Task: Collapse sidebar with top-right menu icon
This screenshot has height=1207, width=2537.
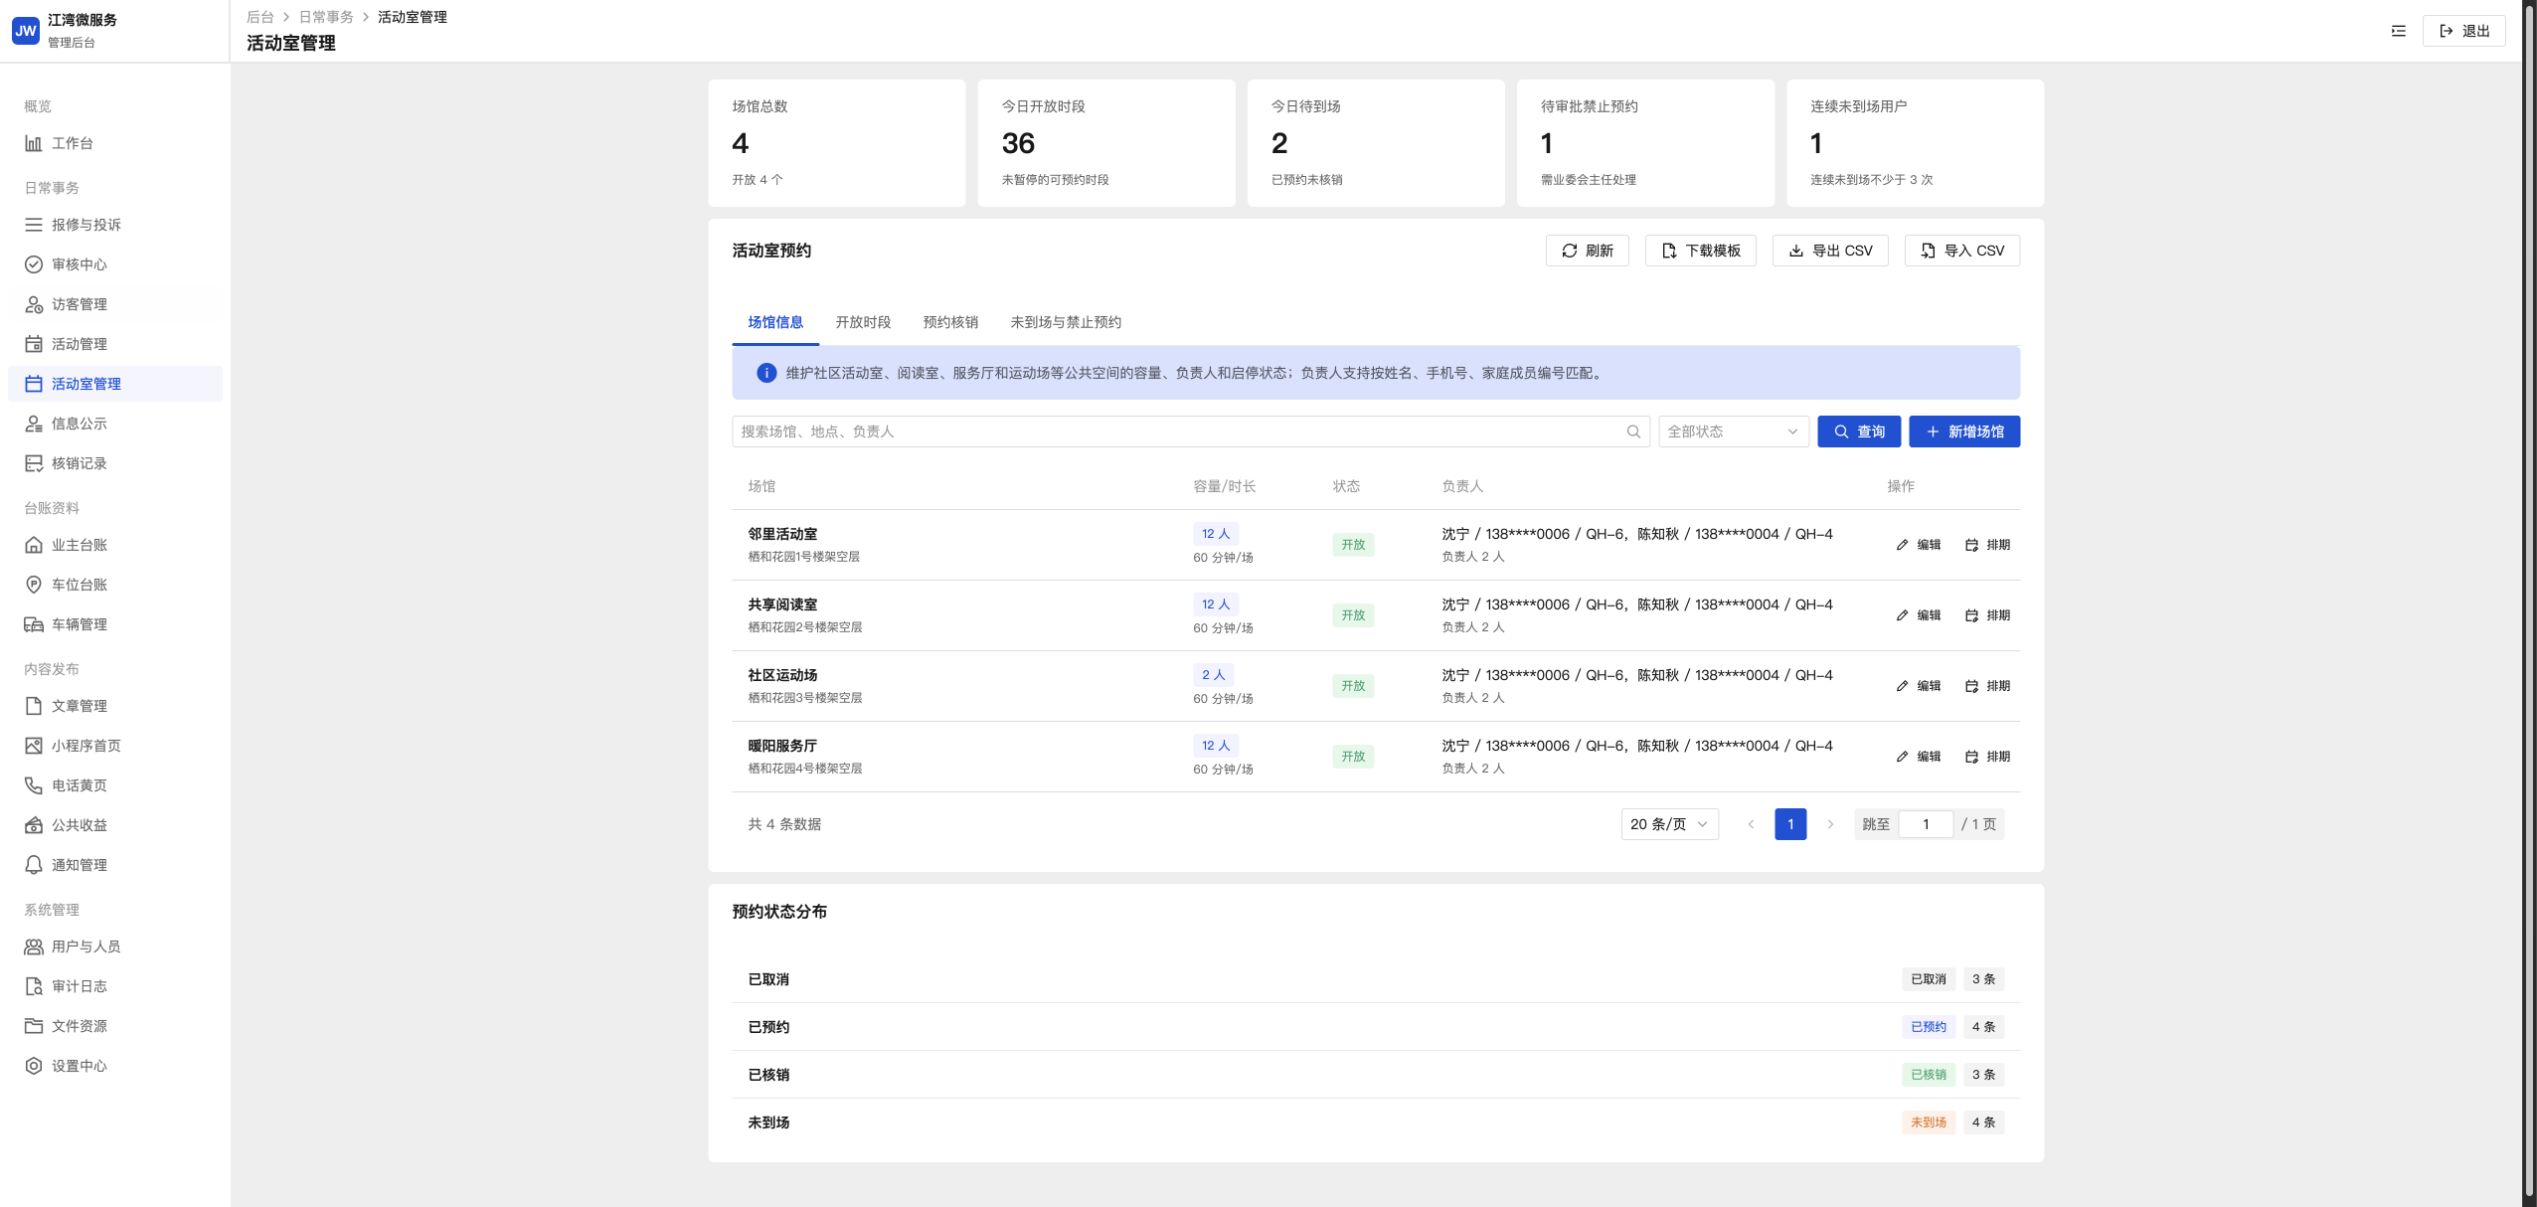Action: point(2398,31)
